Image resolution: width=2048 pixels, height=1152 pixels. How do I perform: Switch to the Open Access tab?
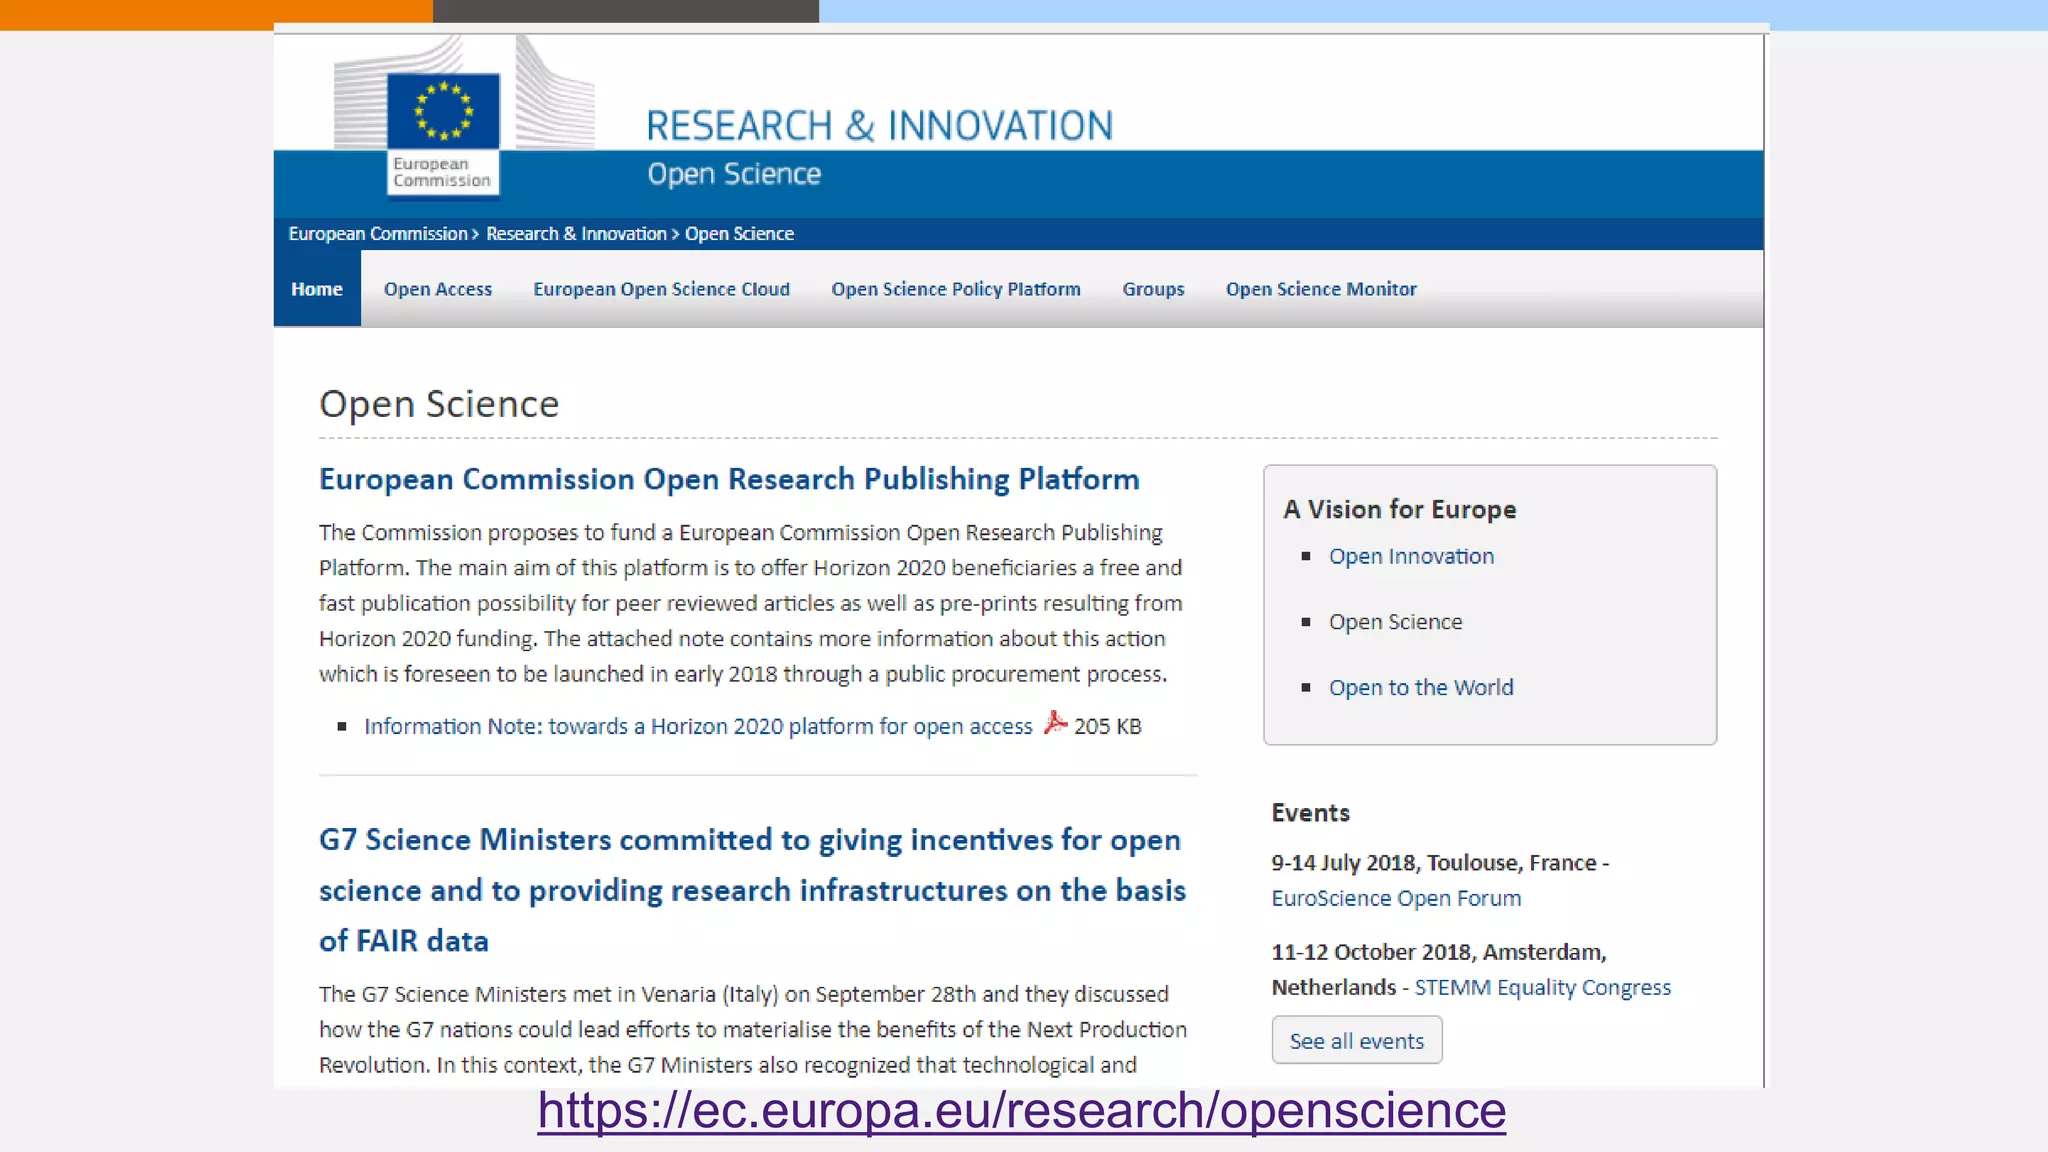438,289
